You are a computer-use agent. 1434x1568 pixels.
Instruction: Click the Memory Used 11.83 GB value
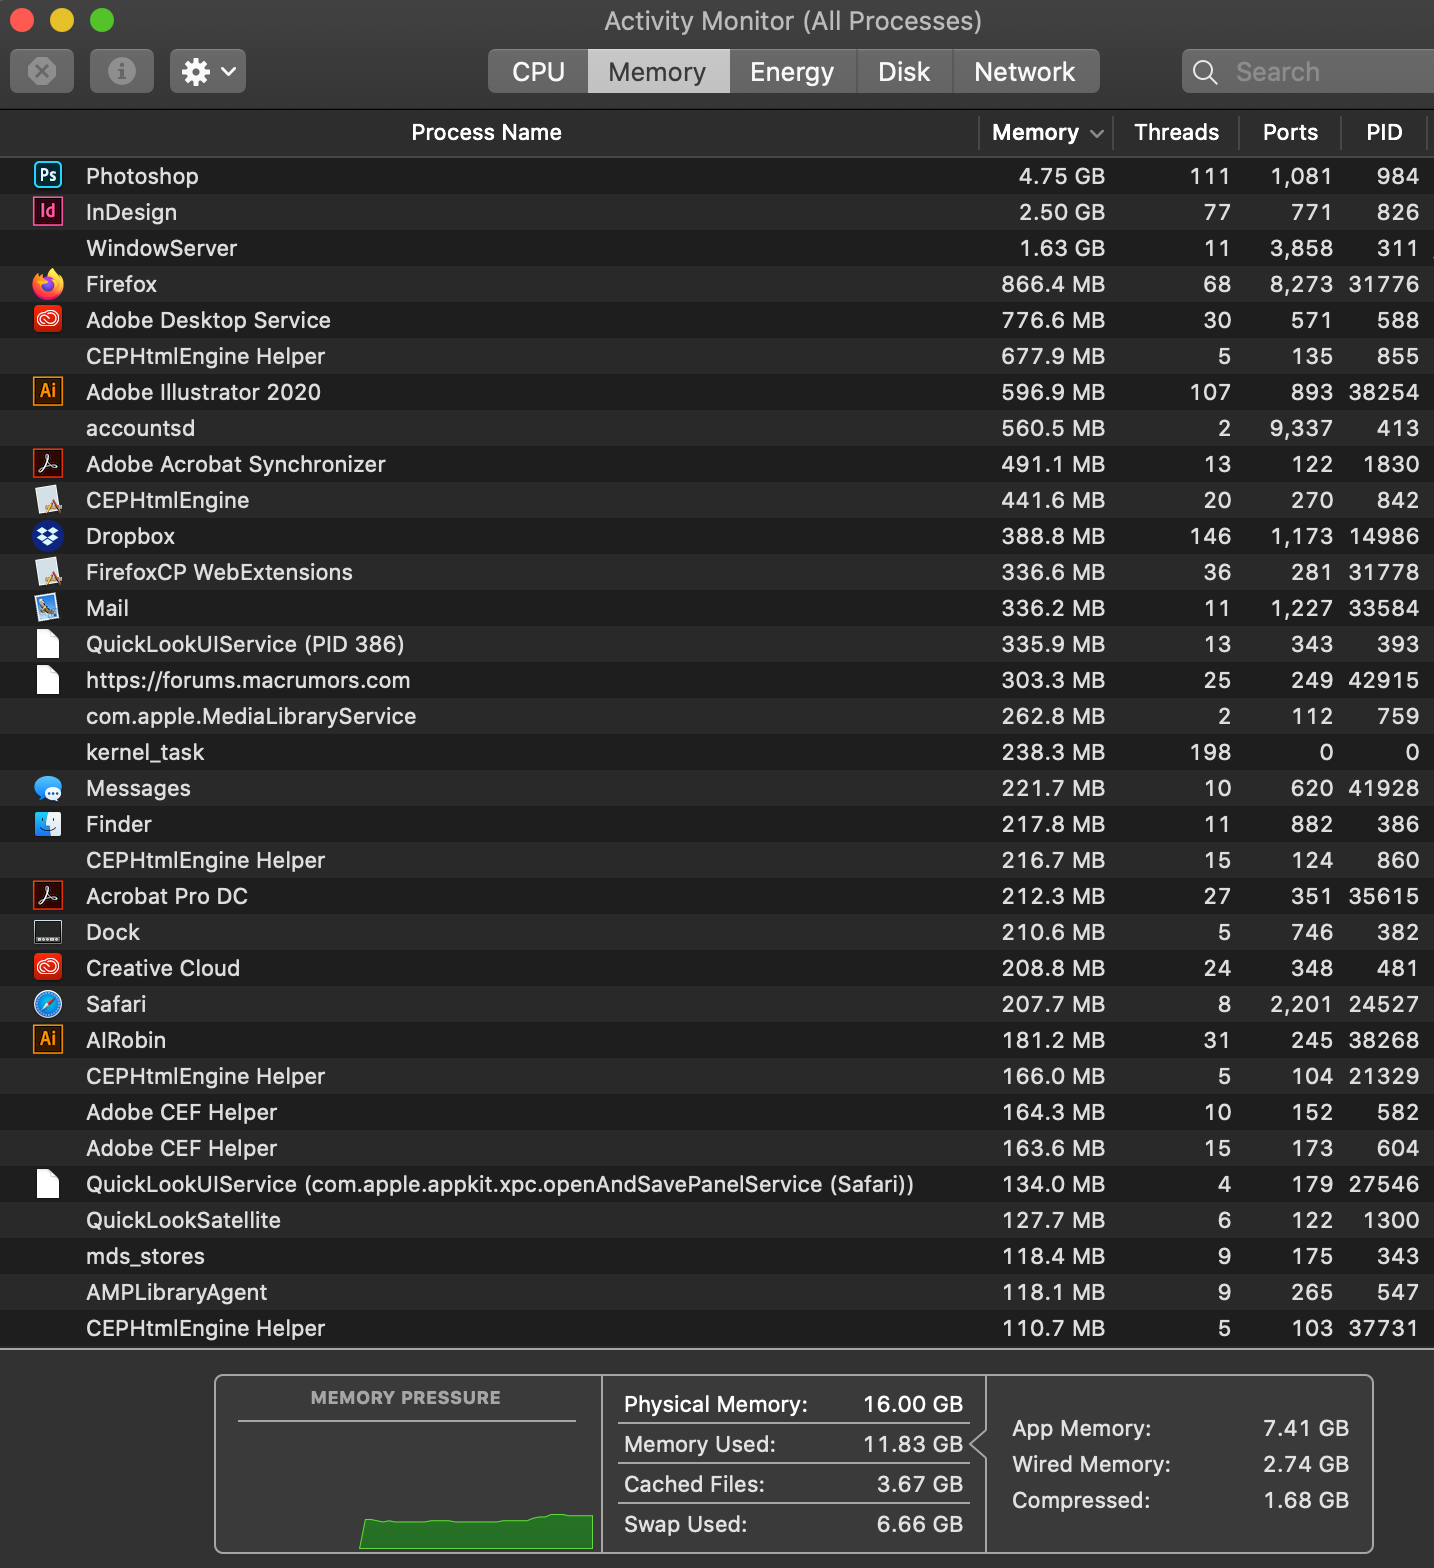point(913,1444)
